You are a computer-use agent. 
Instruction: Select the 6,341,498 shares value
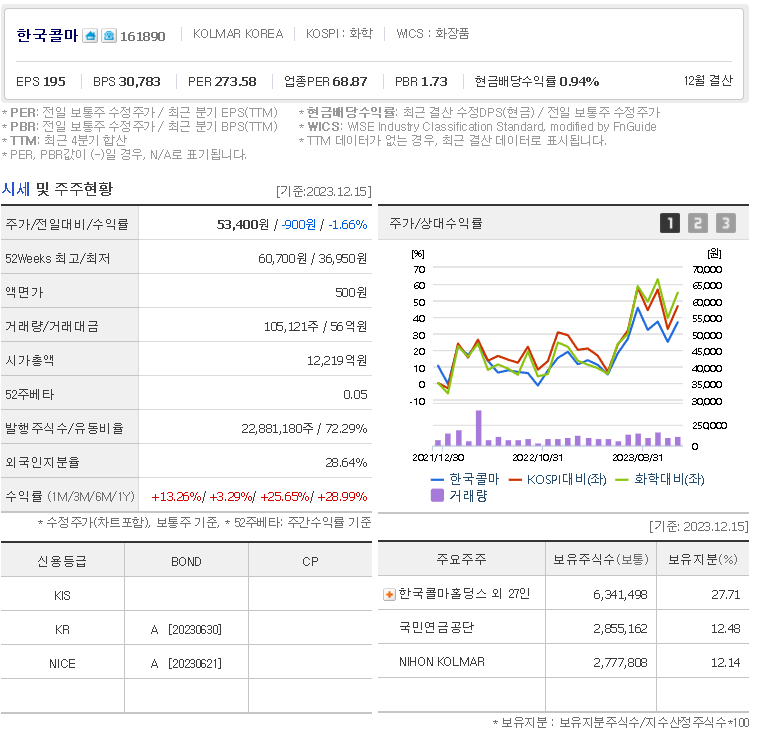point(620,594)
